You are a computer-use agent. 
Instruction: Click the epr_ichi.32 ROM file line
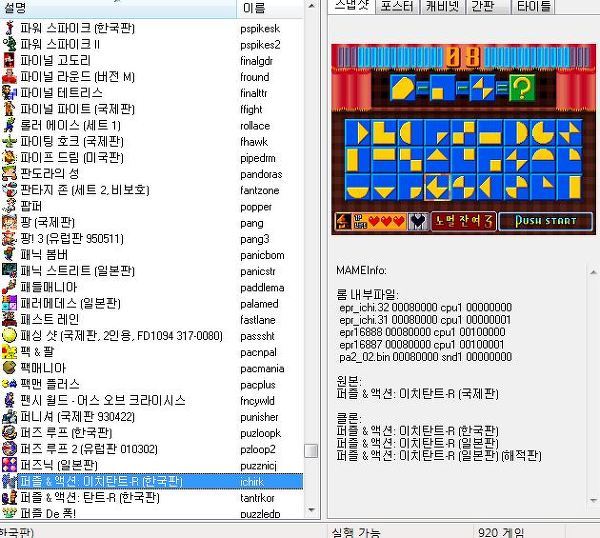425,307
